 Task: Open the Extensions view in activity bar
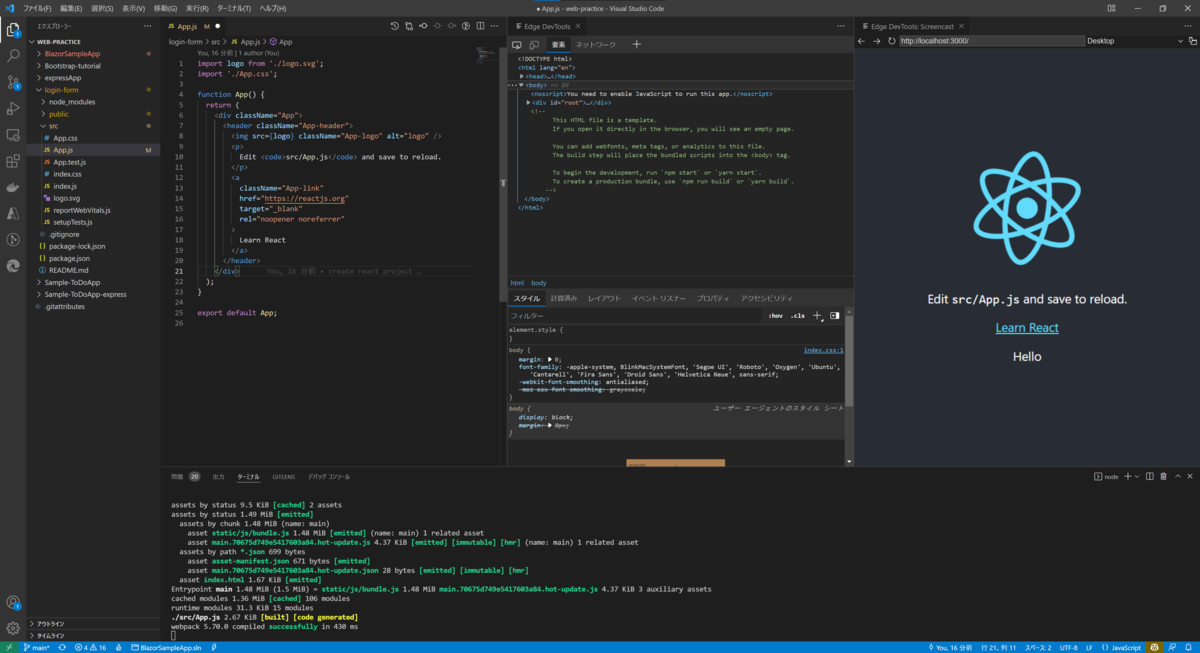[x=13, y=160]
